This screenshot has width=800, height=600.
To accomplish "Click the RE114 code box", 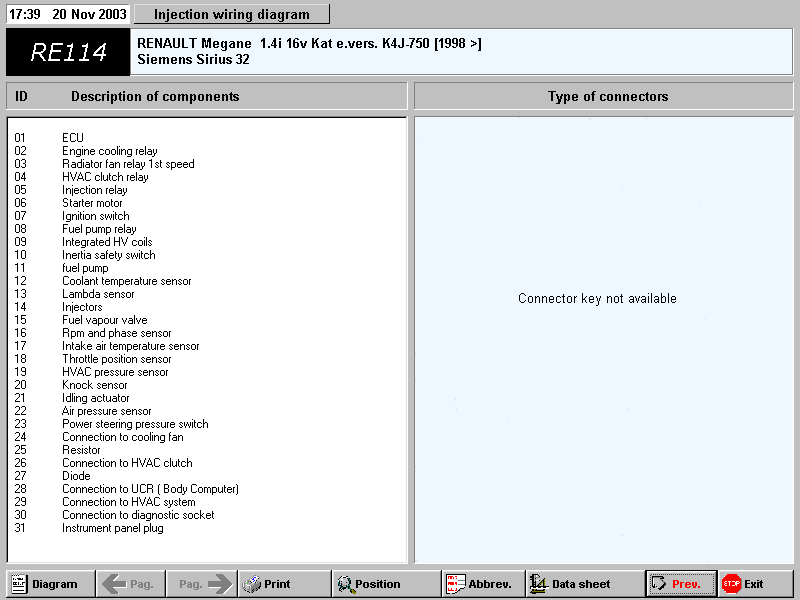I will (68, 52).
